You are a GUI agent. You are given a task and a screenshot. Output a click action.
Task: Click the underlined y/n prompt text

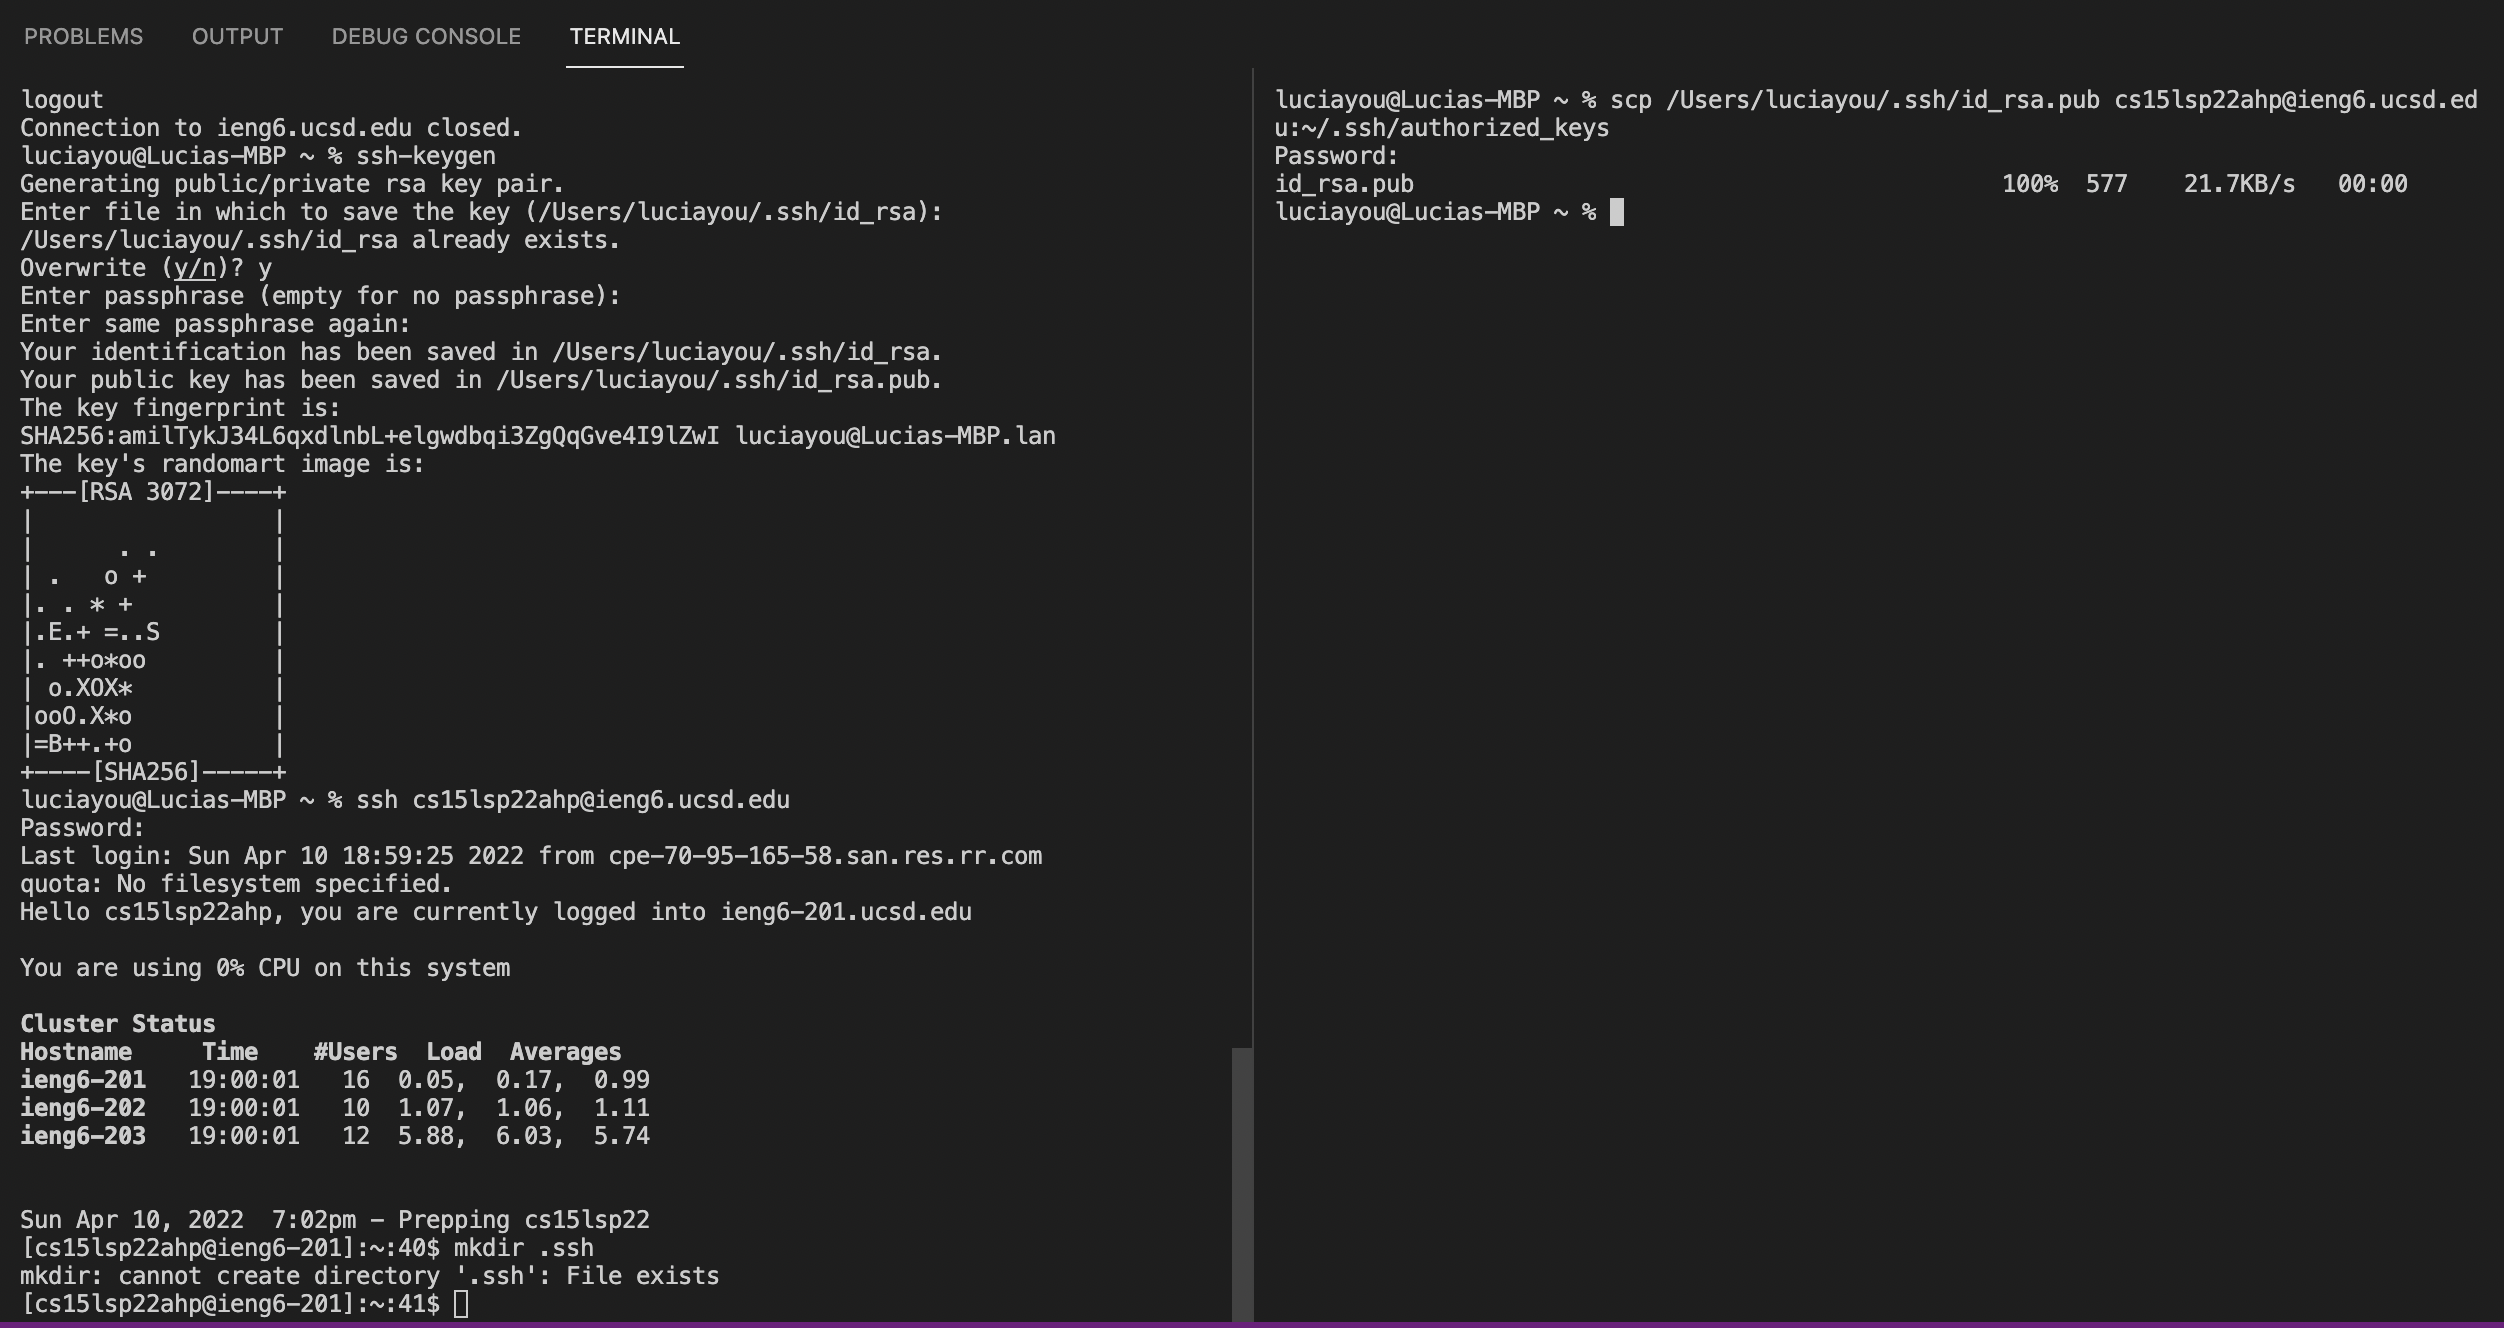[x=196, y=267]
